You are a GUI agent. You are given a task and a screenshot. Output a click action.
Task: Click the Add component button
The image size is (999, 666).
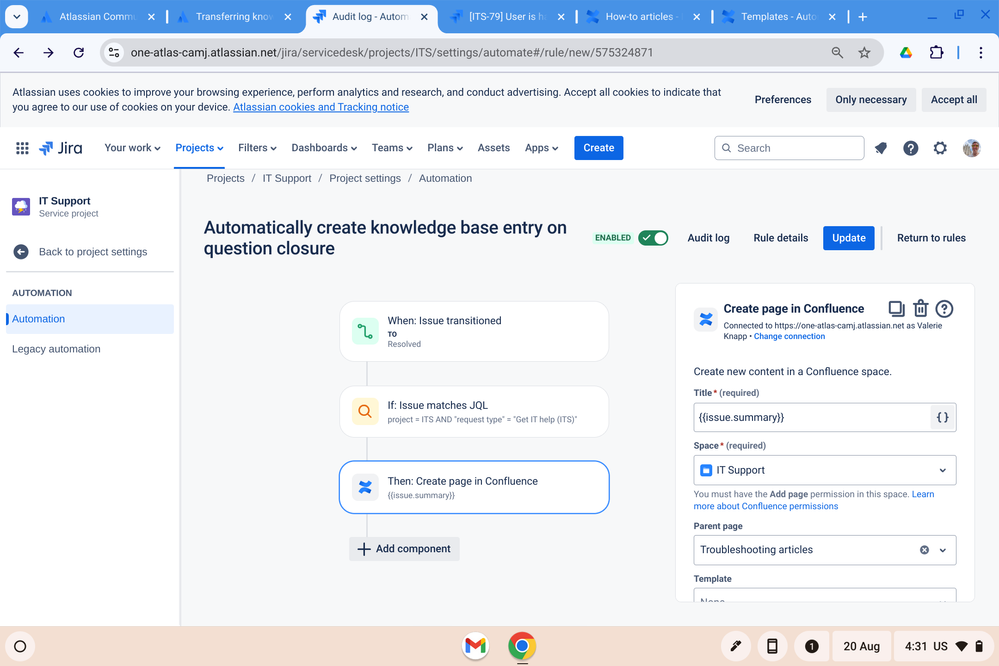point(404,549)
